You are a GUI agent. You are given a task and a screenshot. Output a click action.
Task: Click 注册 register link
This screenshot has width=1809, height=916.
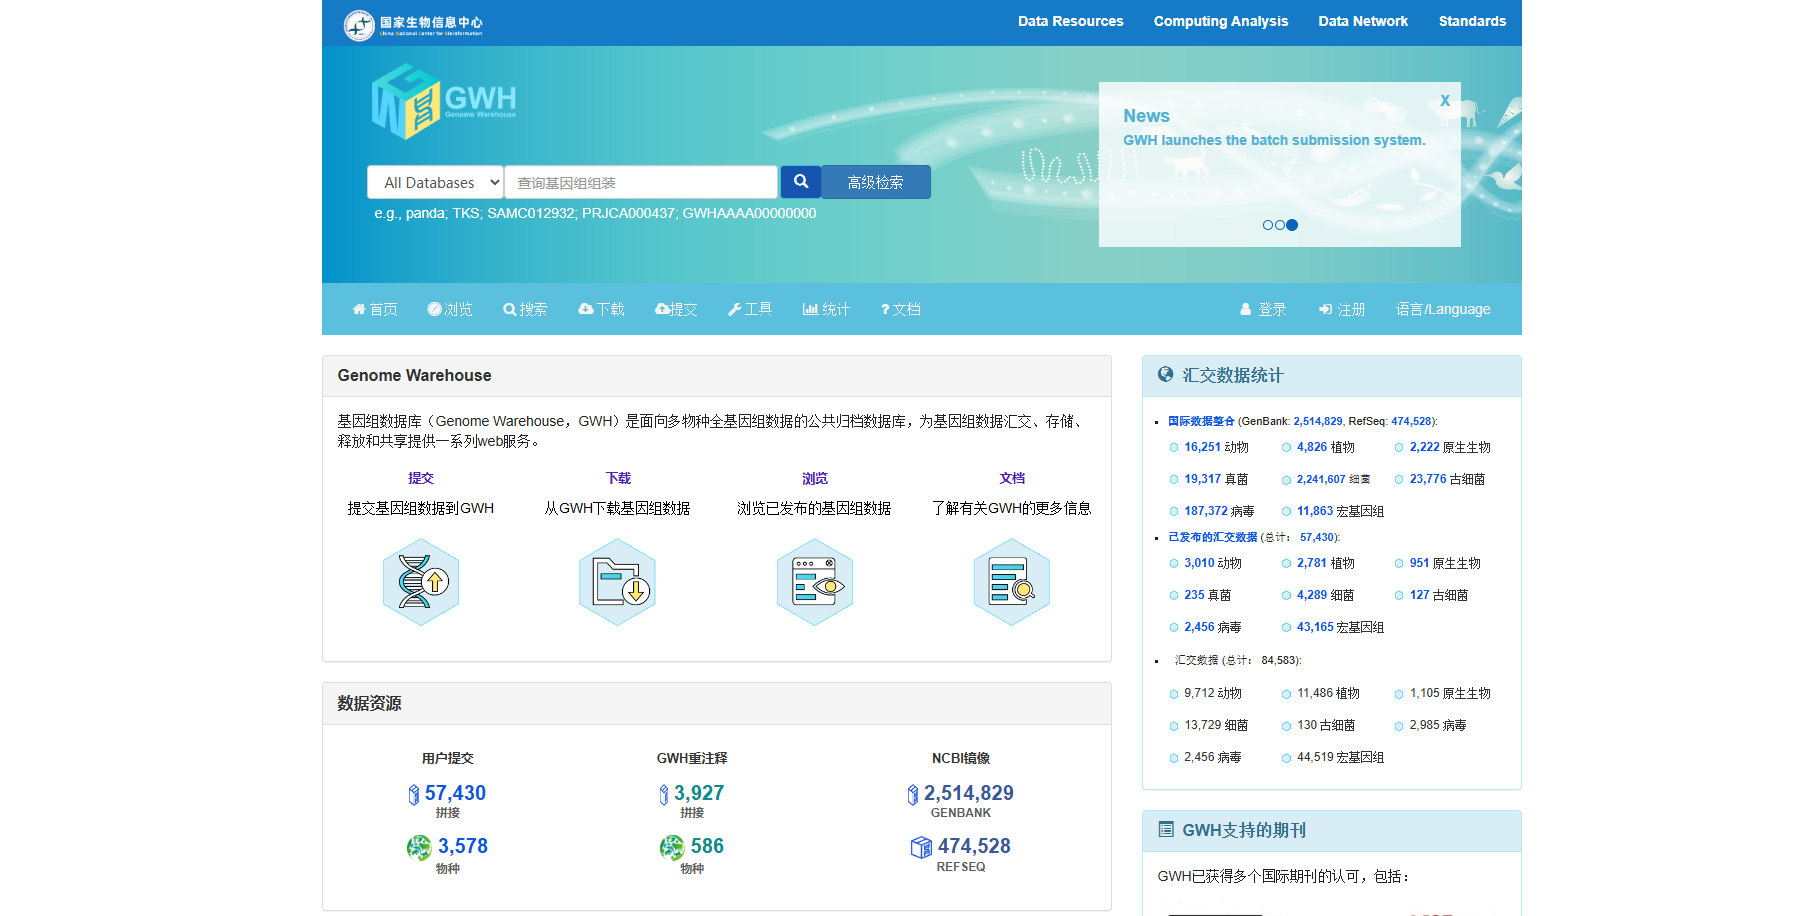tap(1342, 309)
